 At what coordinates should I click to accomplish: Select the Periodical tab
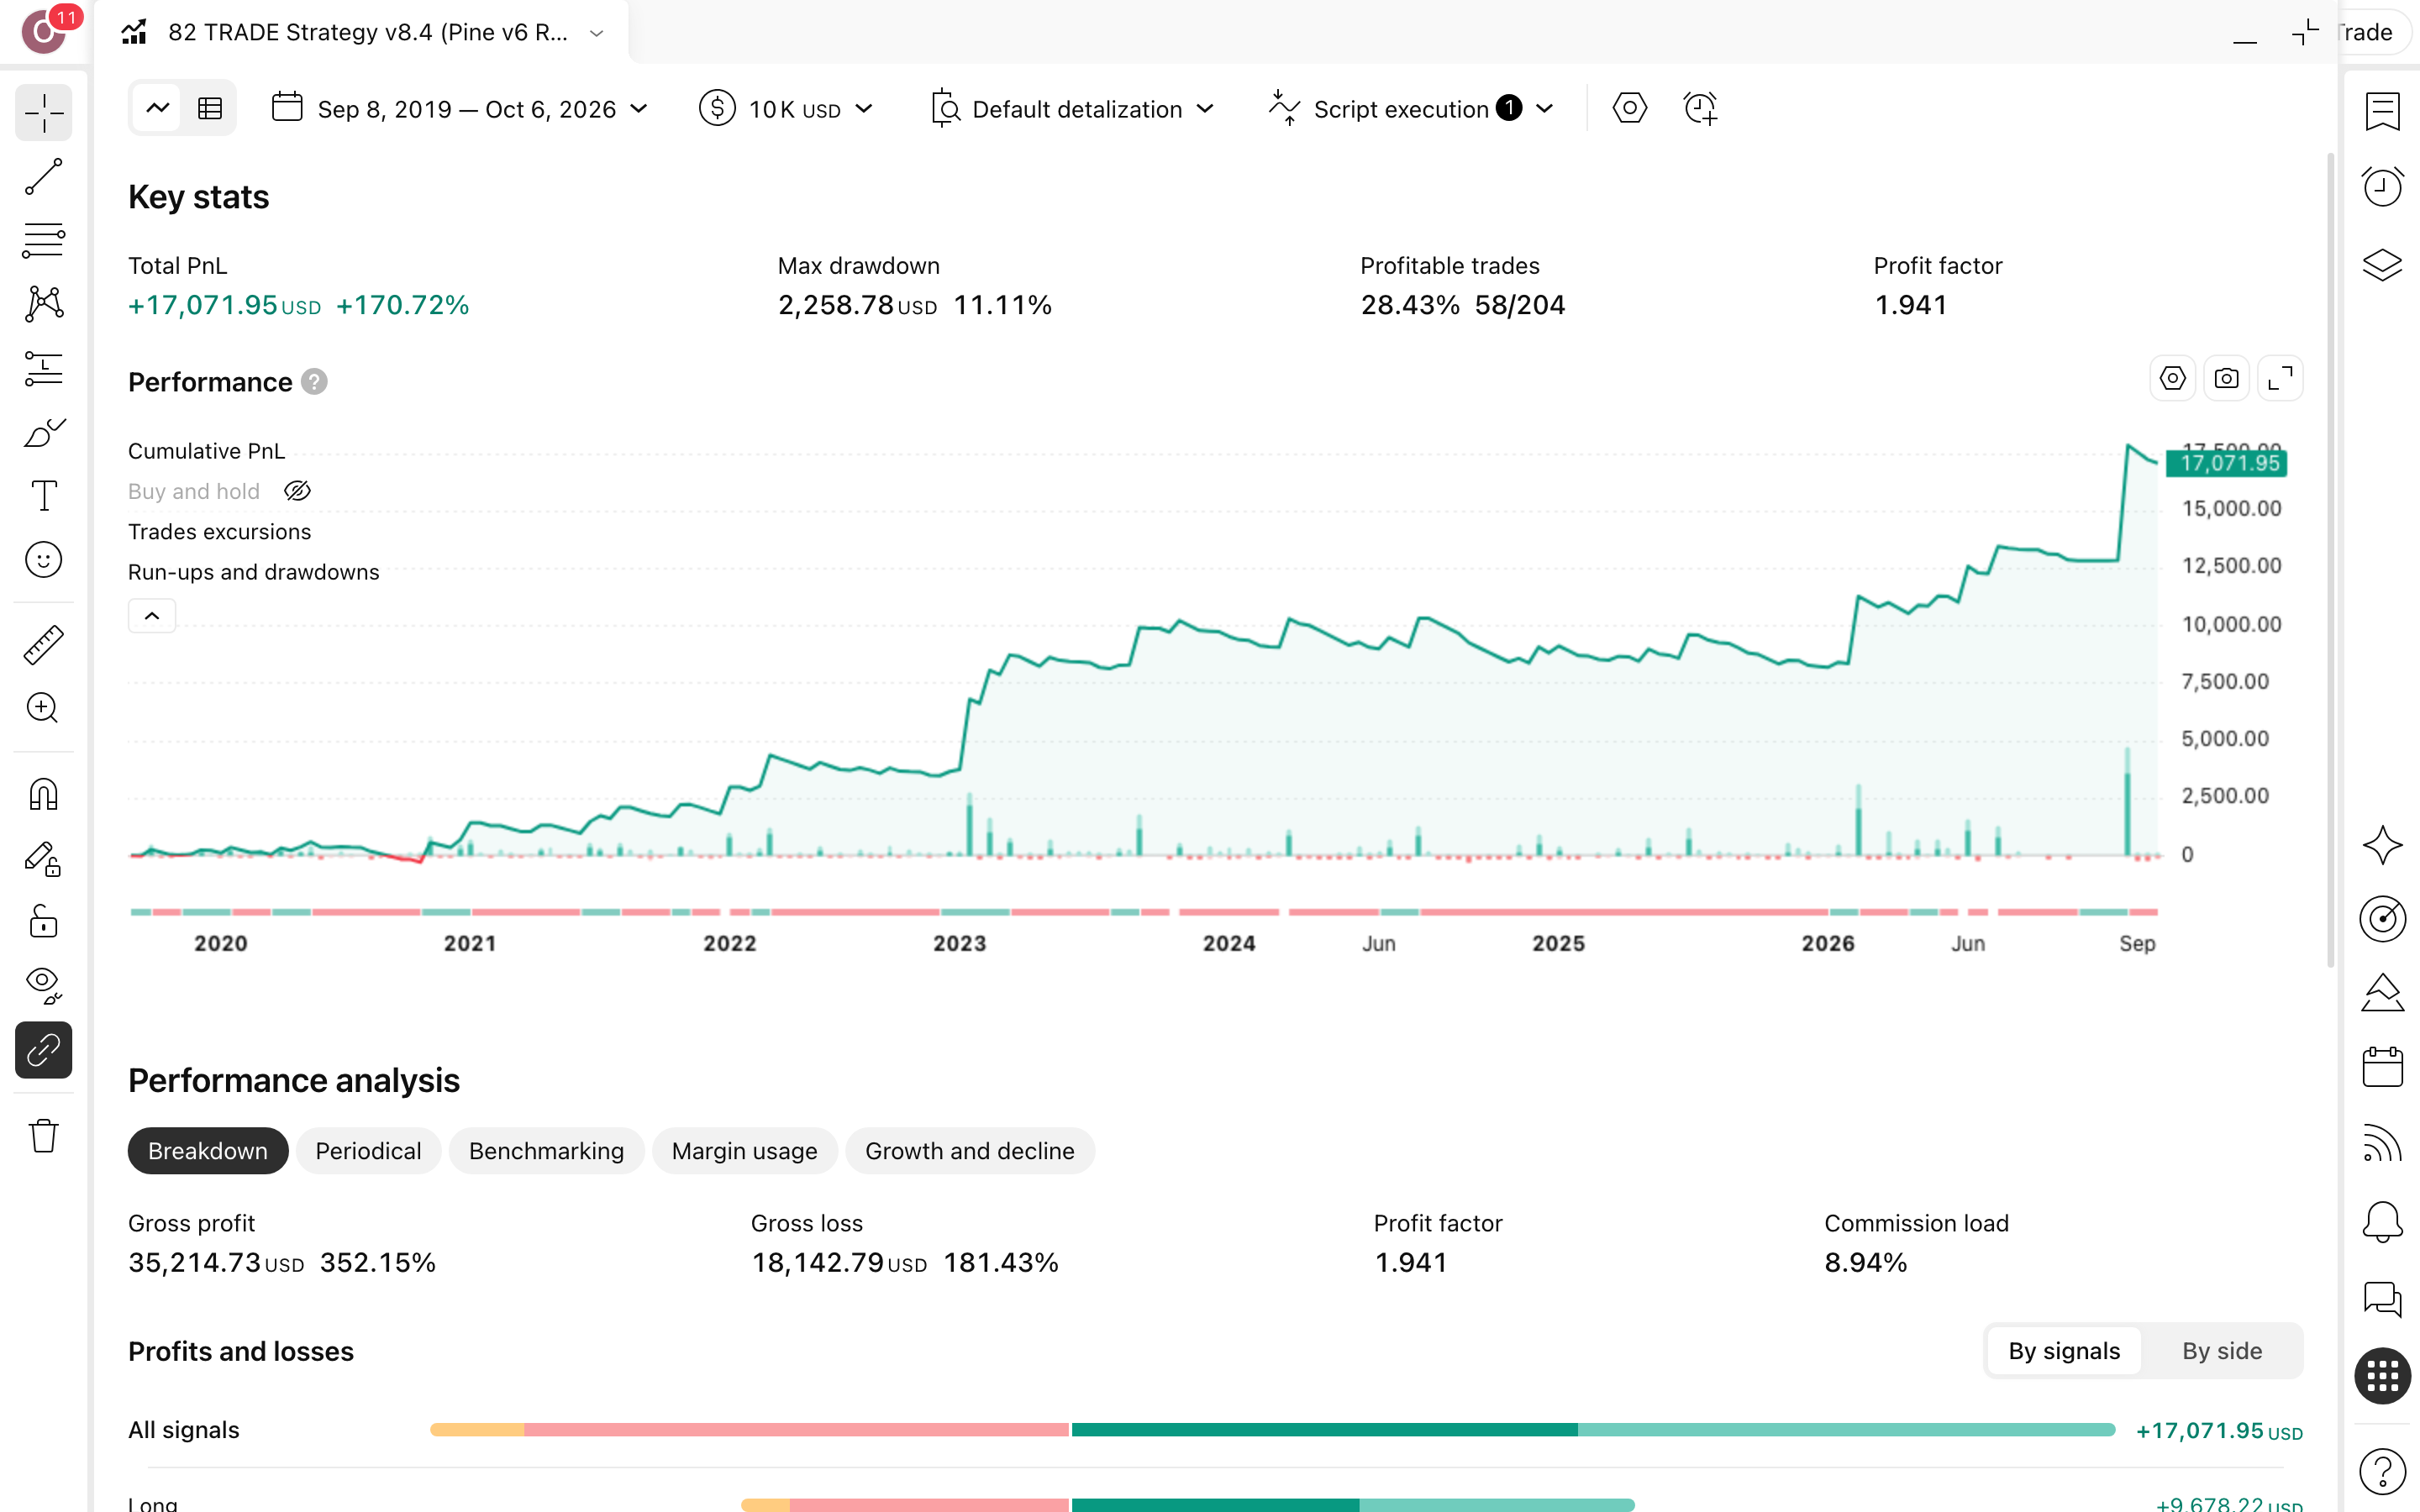tap(368, 1151)
